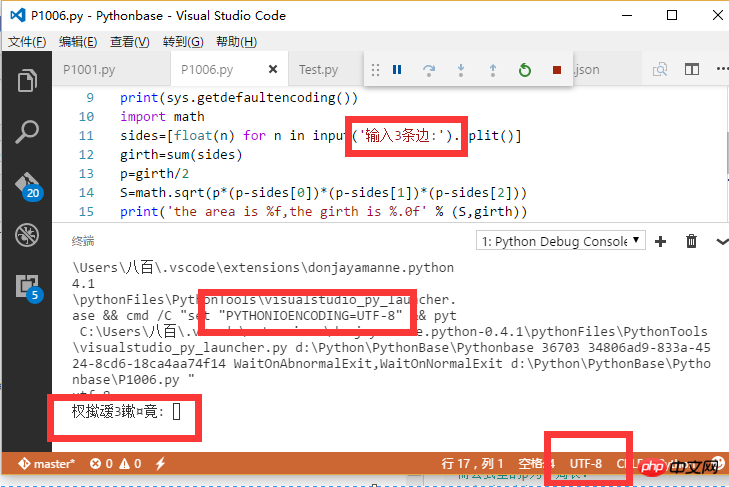Open the 转到(G) menu
The image size is (729, 487).
pos(183,42)
